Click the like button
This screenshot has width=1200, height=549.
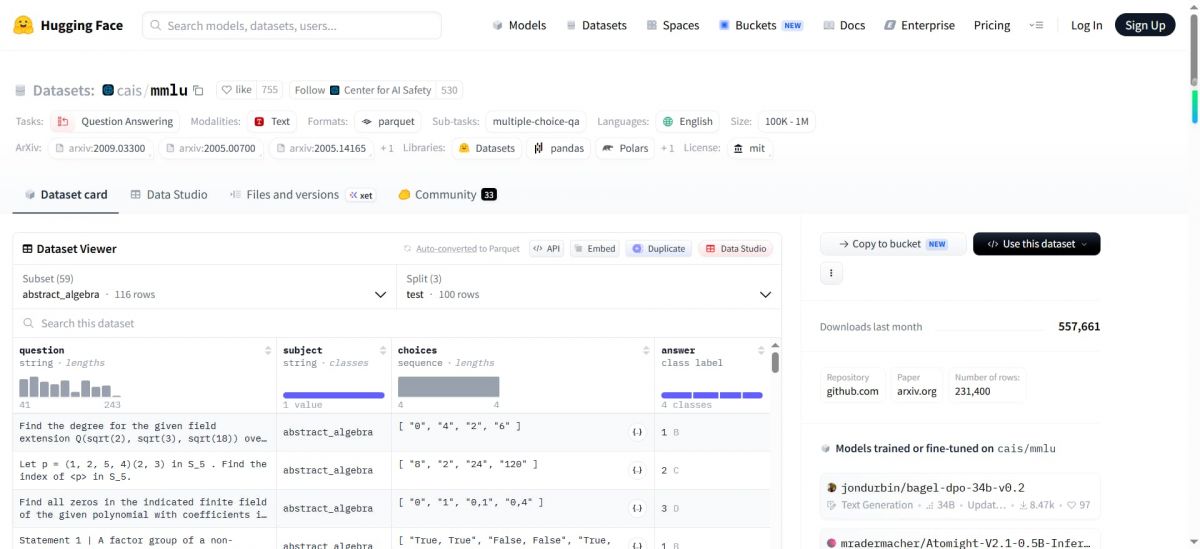pyautogui.click(x=235, y=90)
